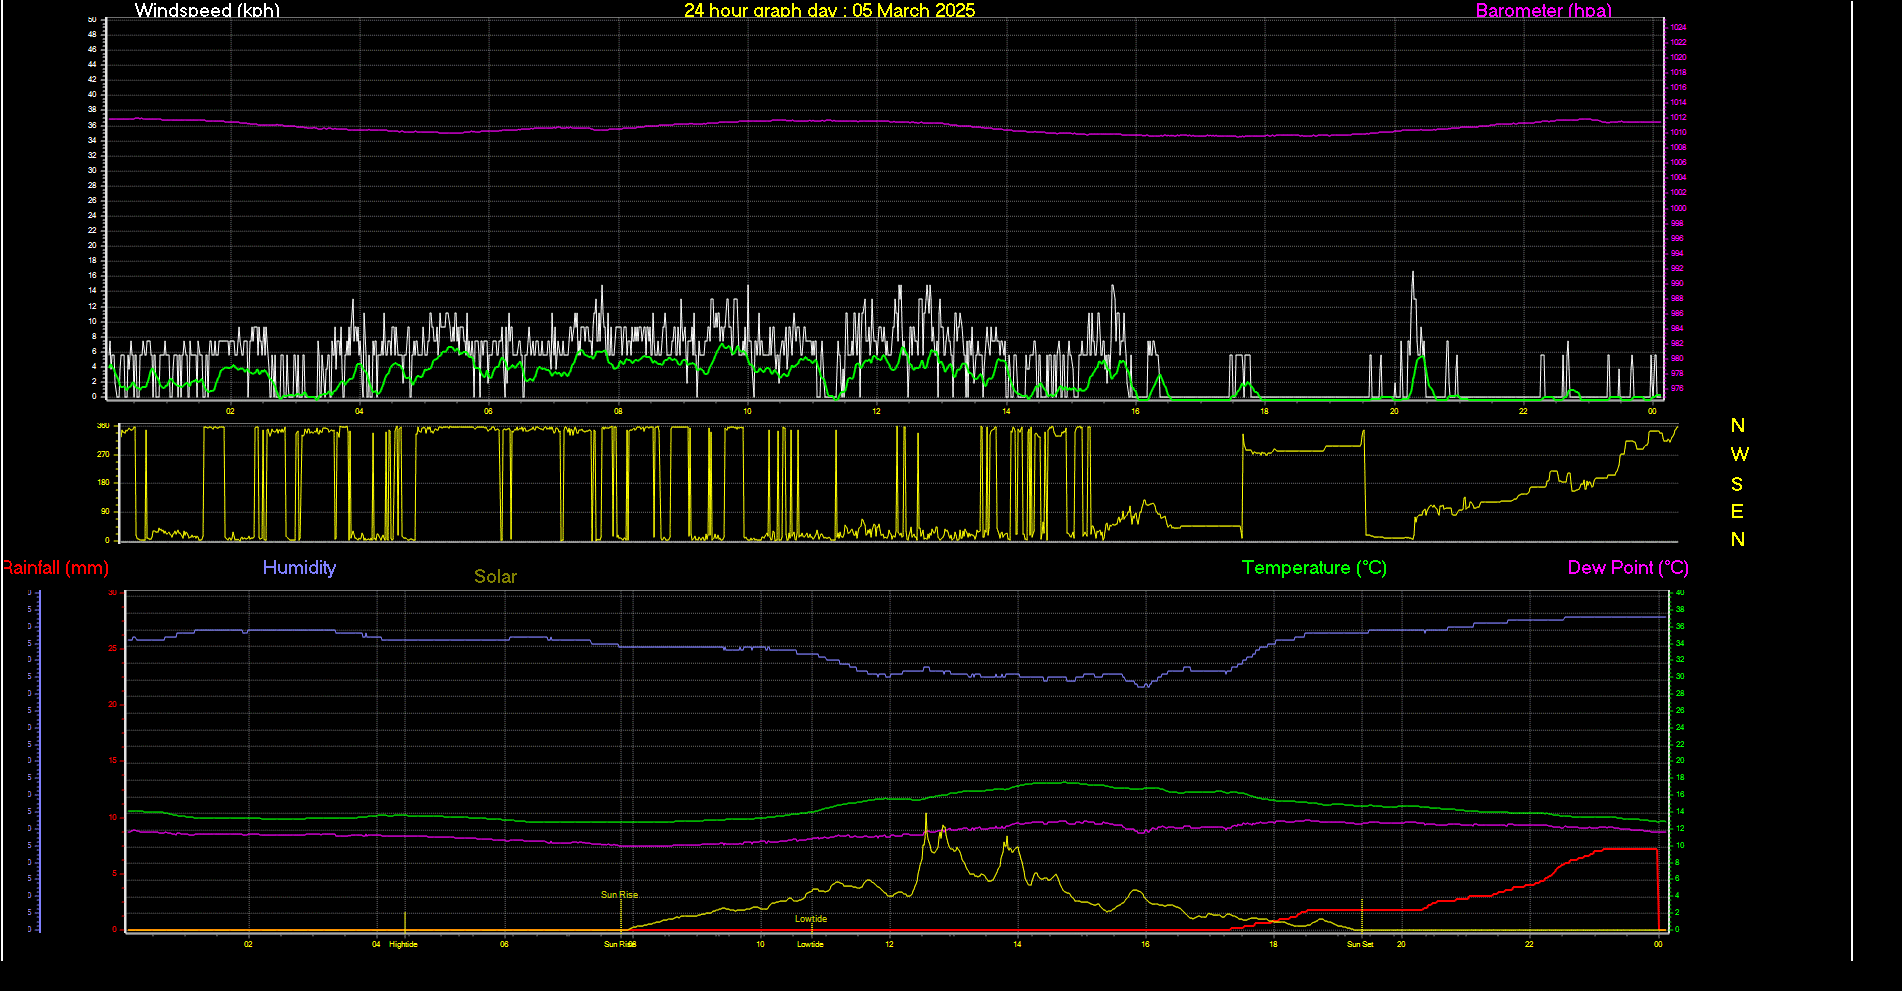Click the Windspeed (kph) chart label

207,10
